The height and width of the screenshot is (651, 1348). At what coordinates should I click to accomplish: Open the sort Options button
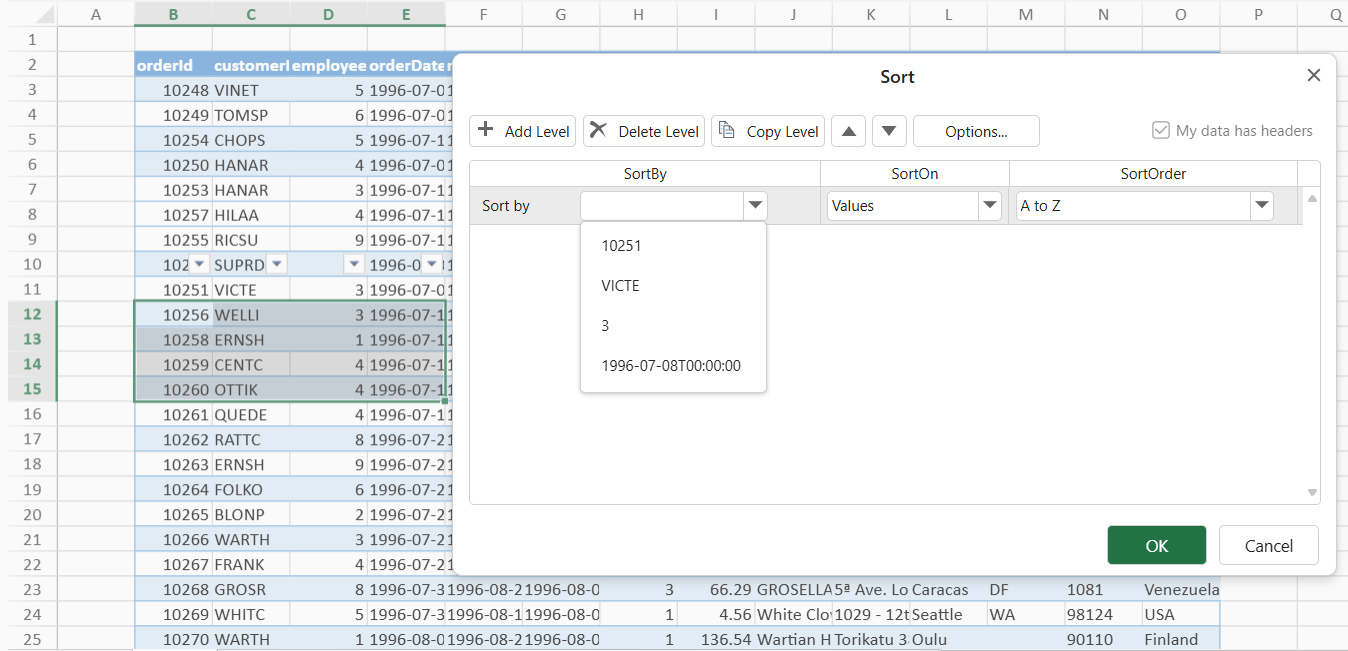pyautogui.click(x=976, y=131)
